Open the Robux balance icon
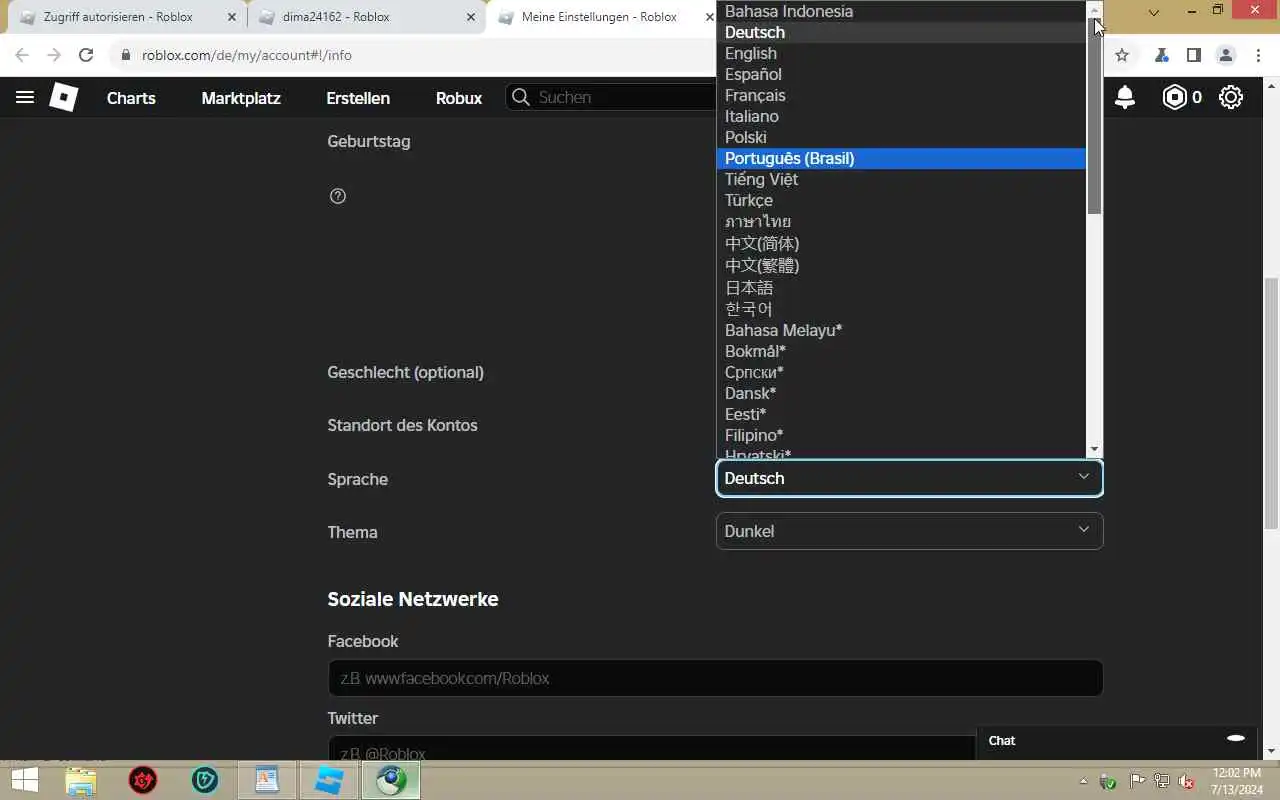This screenshot has height=800, width=1280. click(x=1174, y=97)
